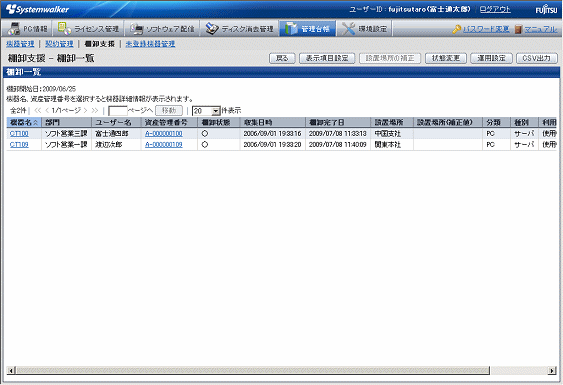This screenshot has height=385, width=563.
Task: Click the ログアウト link
Action: coord(495,9)
